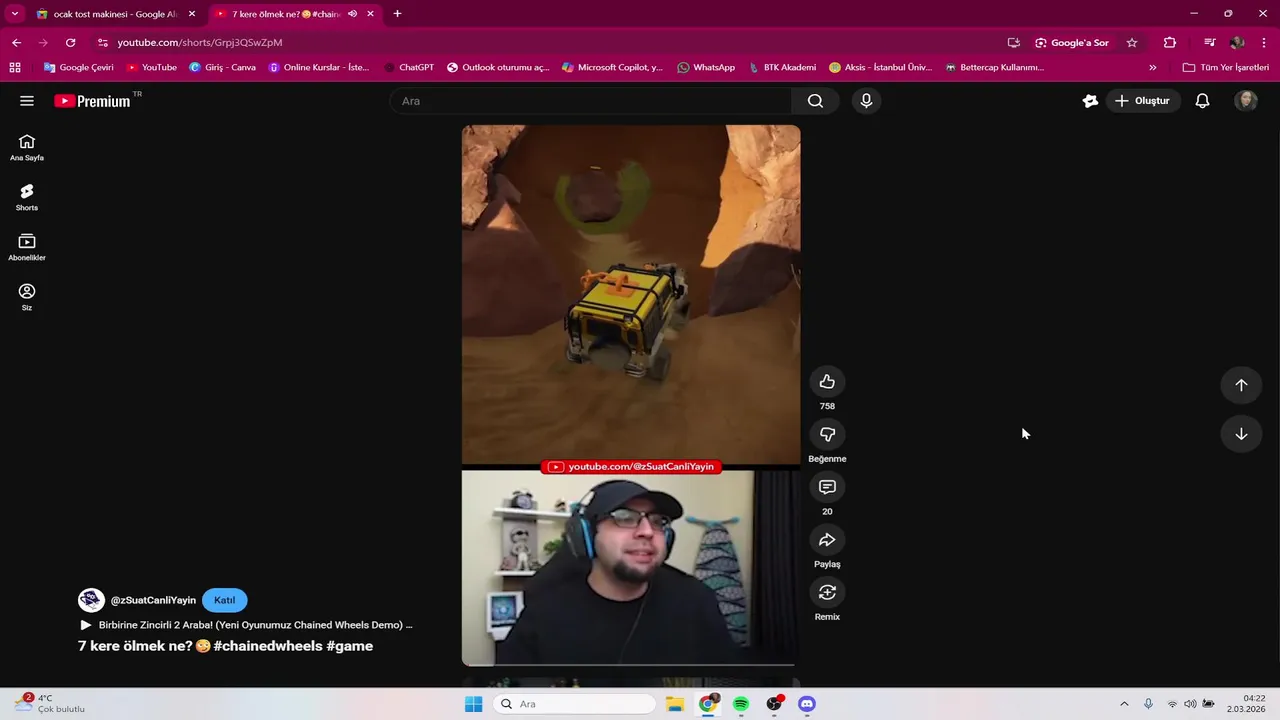Open the YouTube bookmark
The height and width of the screenshot is (720, 1280).
(x=152, y=67)
